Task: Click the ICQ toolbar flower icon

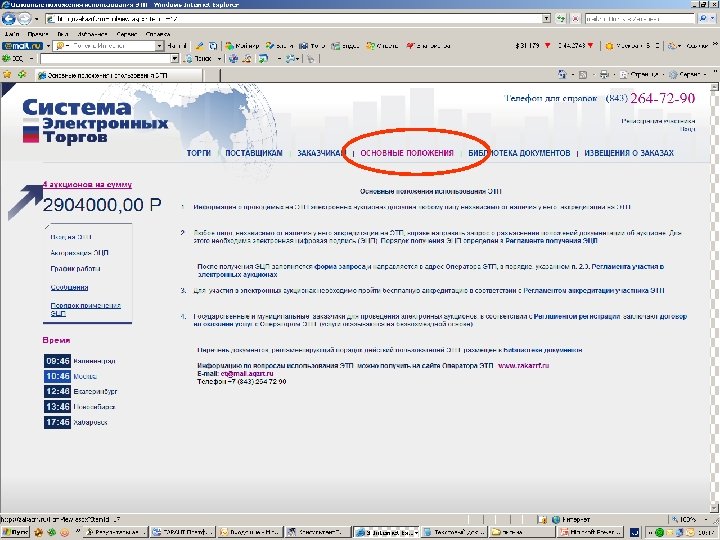Action: 6,58
